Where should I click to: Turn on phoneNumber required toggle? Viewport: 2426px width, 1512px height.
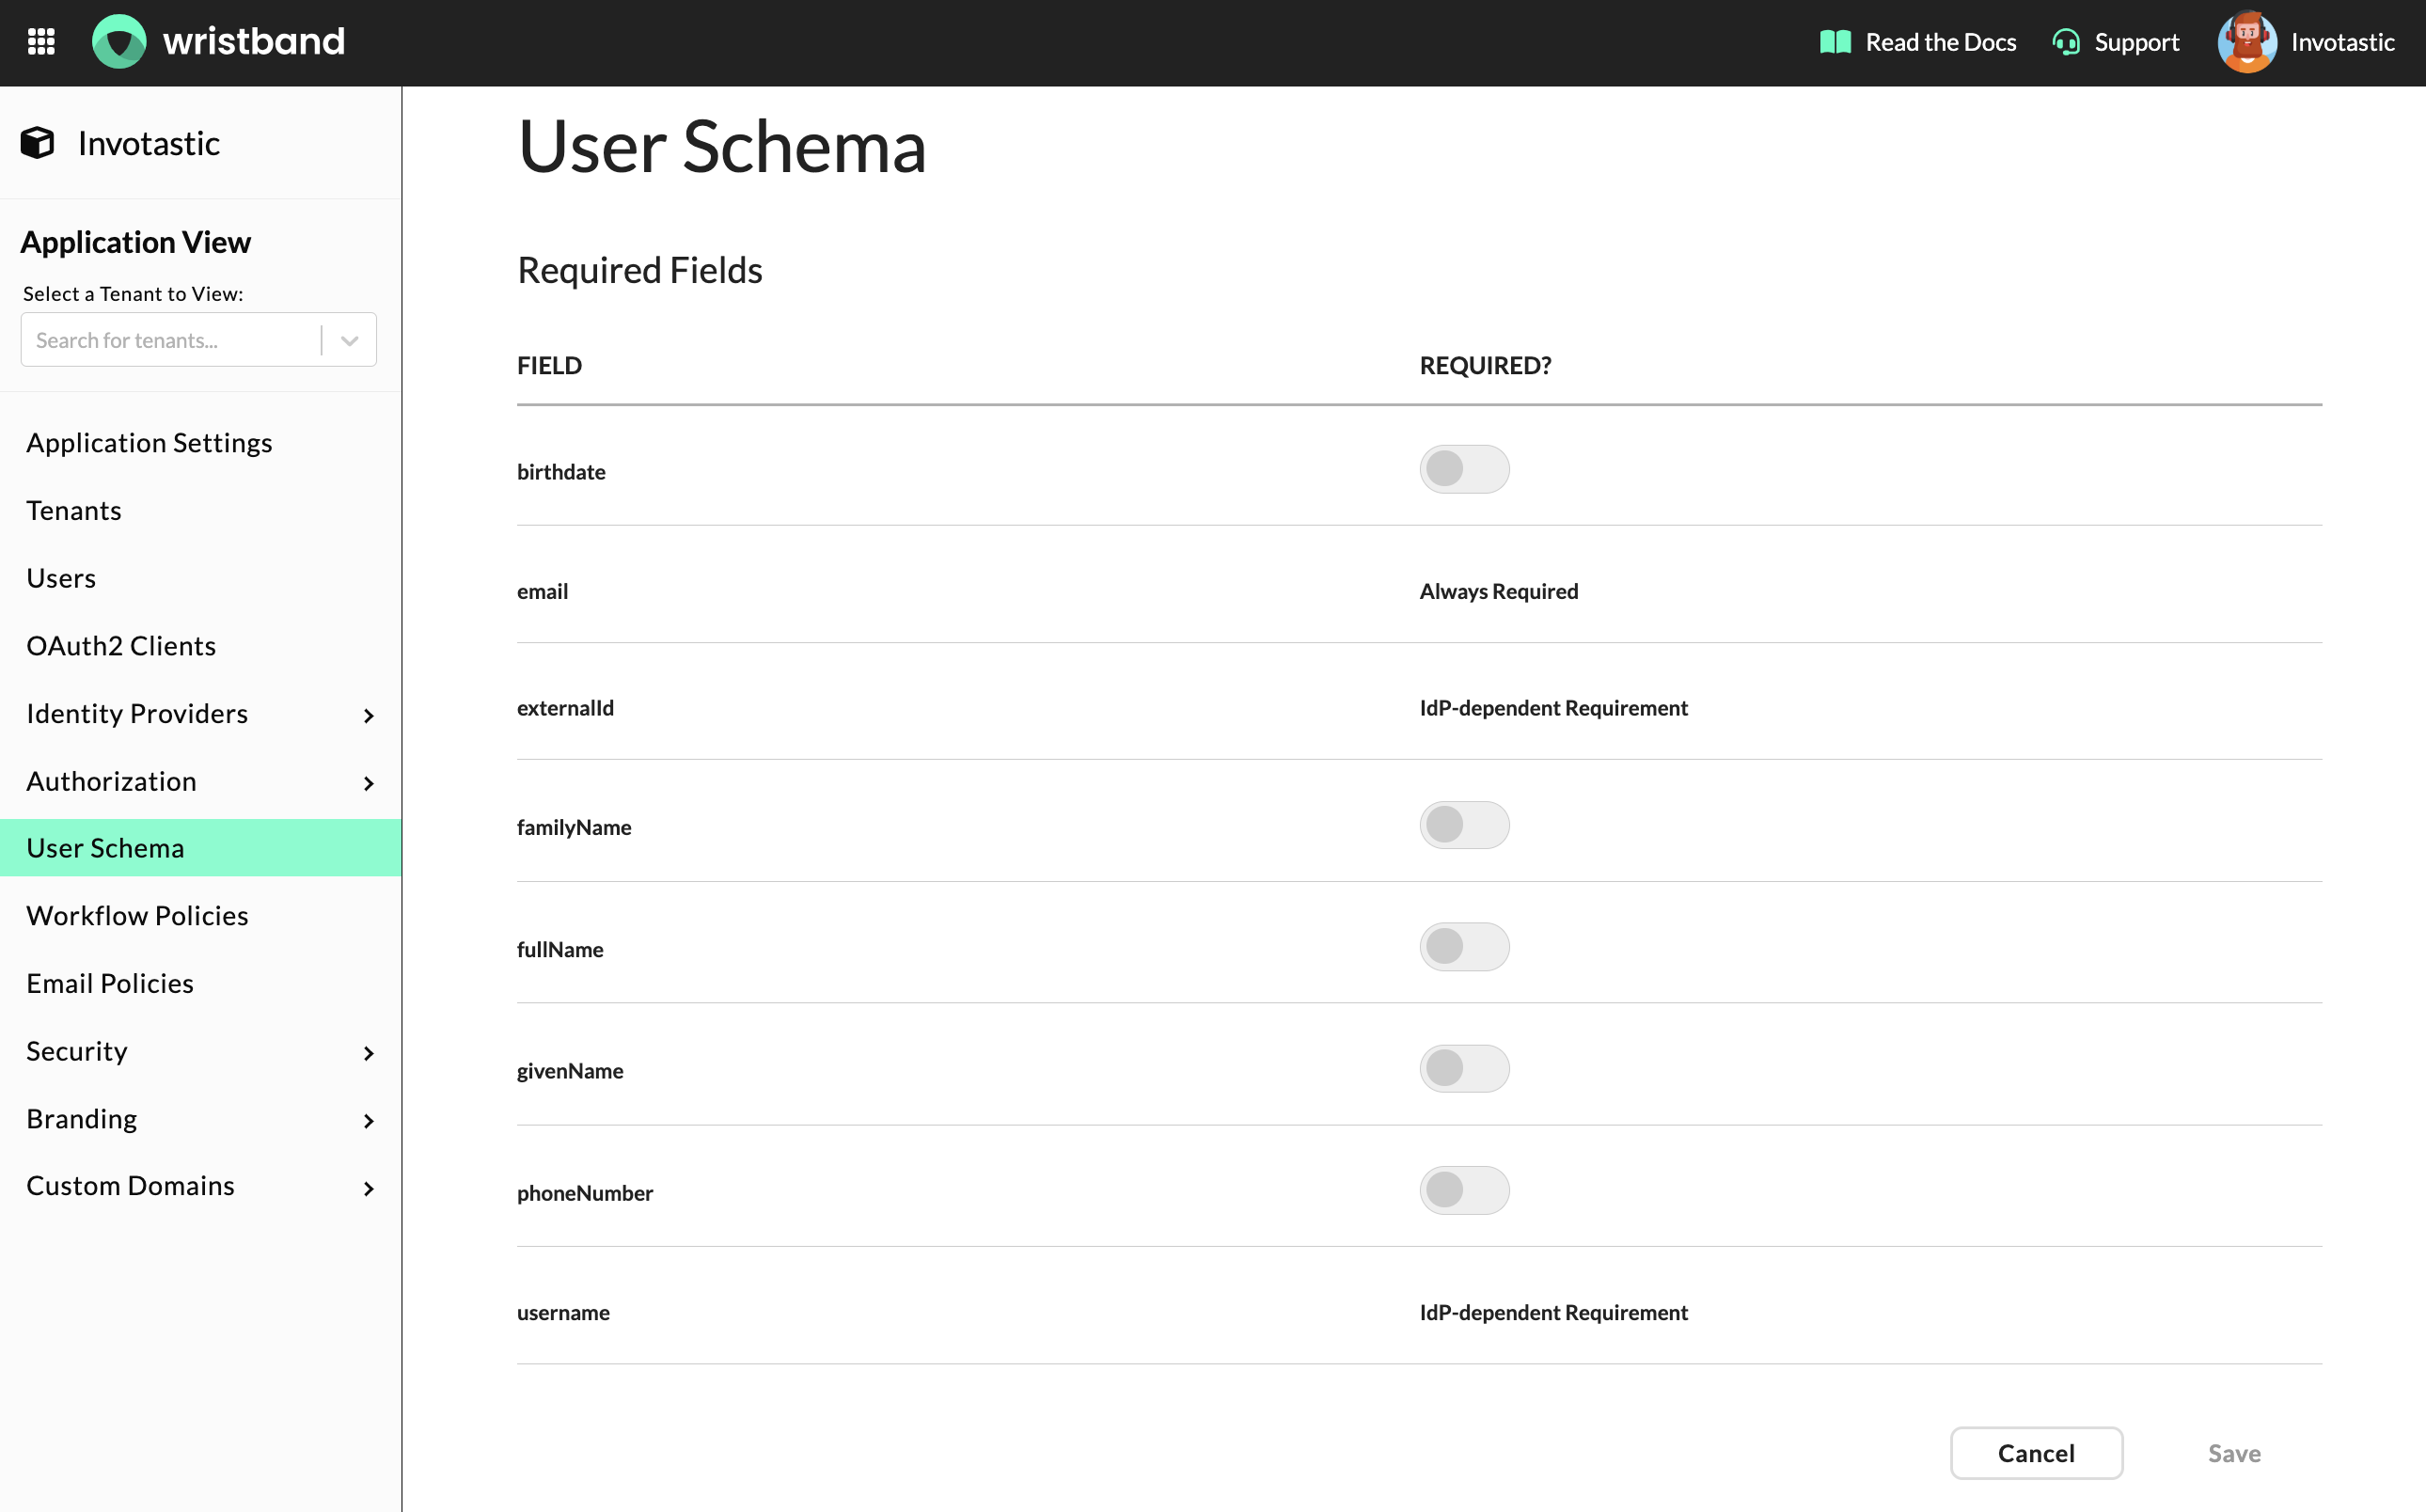click(x=1463, y=1190)
